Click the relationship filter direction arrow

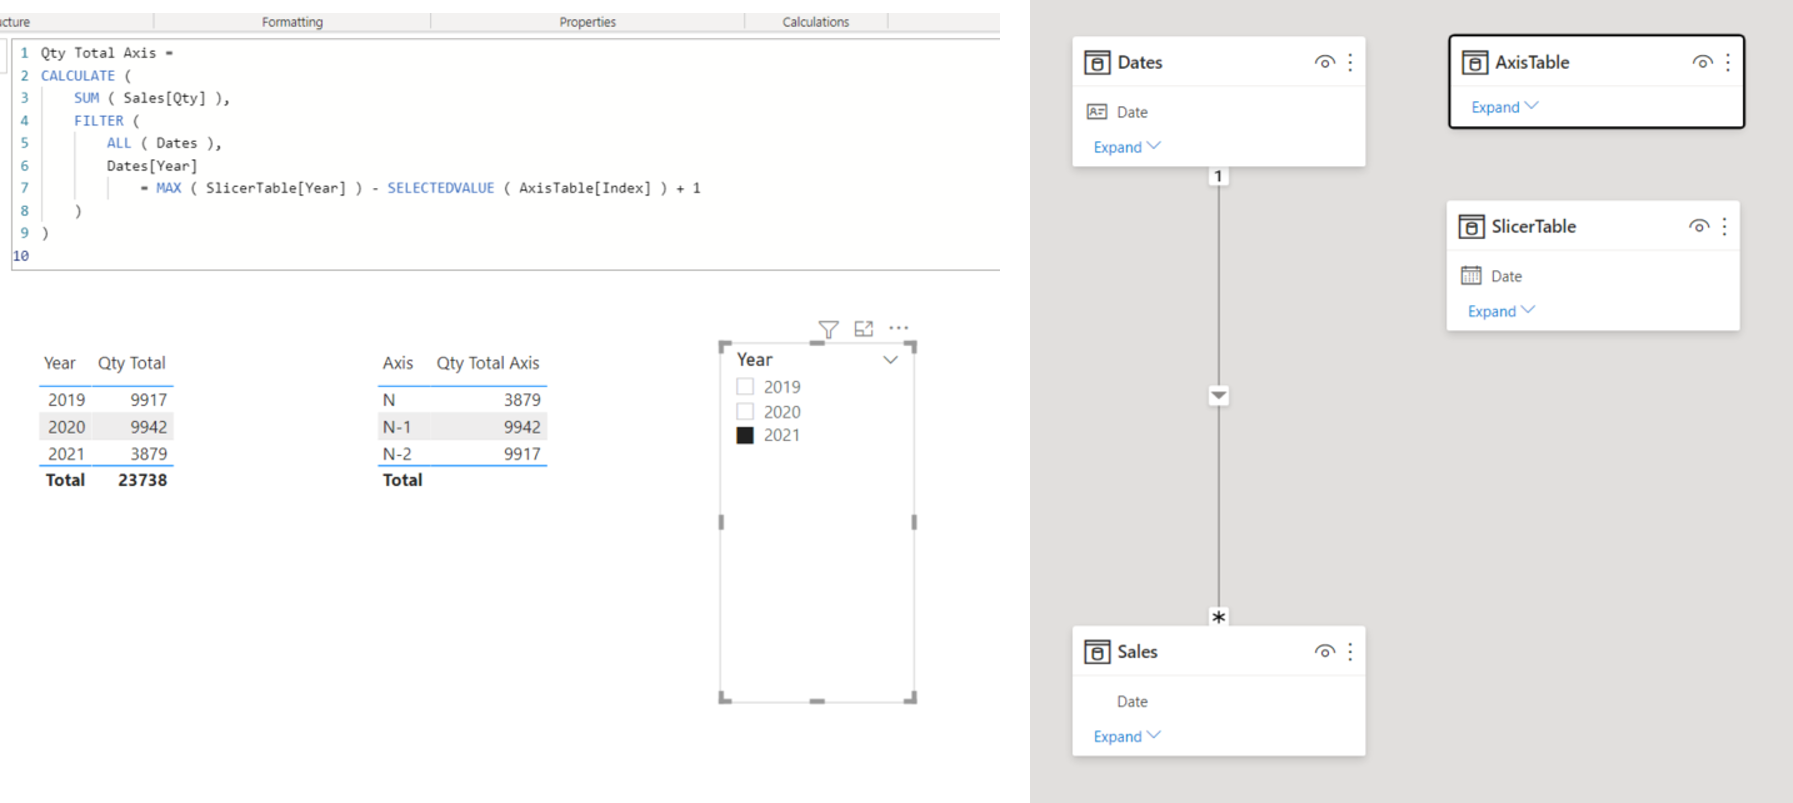click(x=1218, y=396)
